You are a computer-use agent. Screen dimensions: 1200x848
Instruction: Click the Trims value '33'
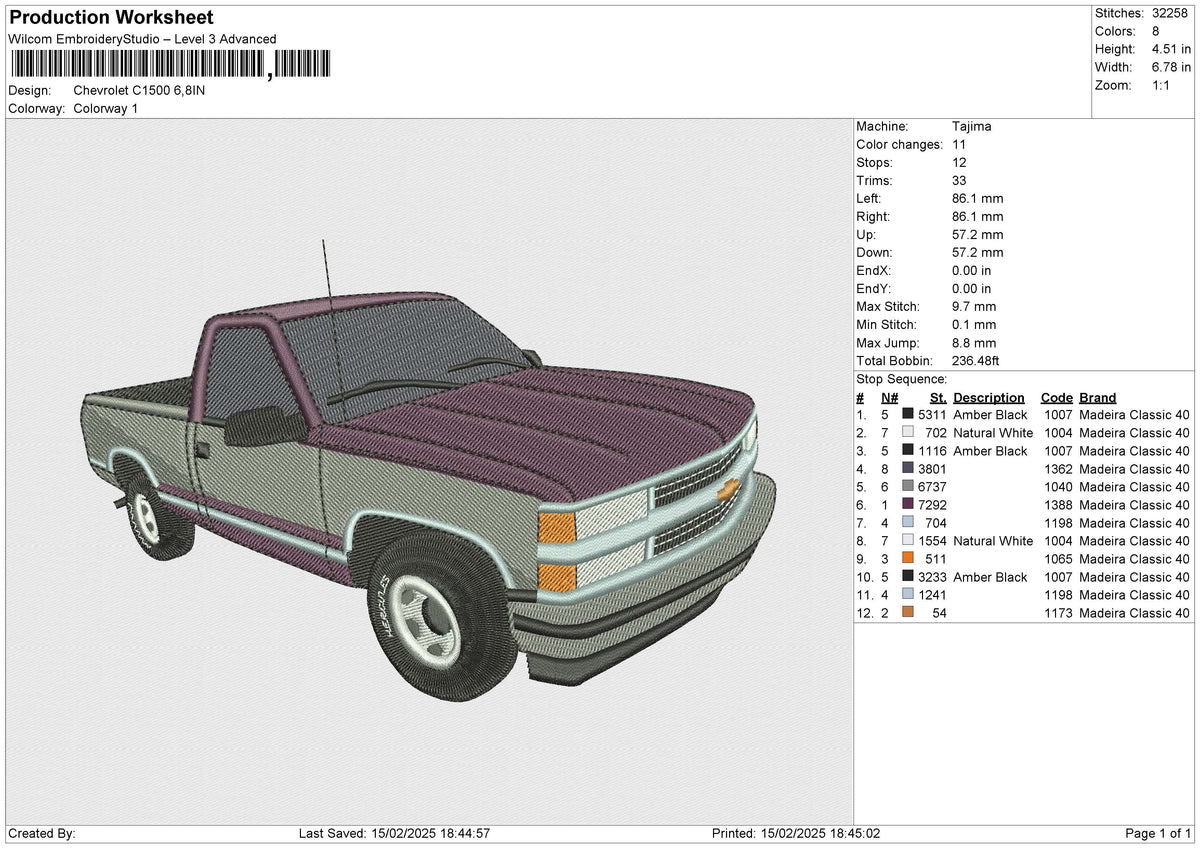(961, 181)
